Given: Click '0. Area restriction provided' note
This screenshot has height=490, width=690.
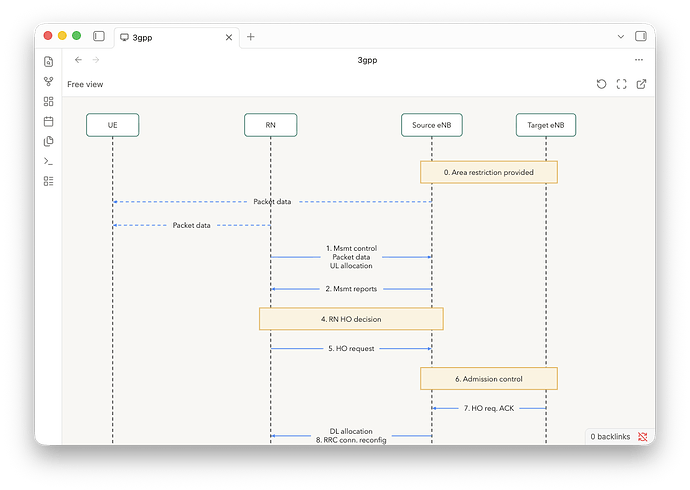Looking at the screenshot, I should pos(489,172).
